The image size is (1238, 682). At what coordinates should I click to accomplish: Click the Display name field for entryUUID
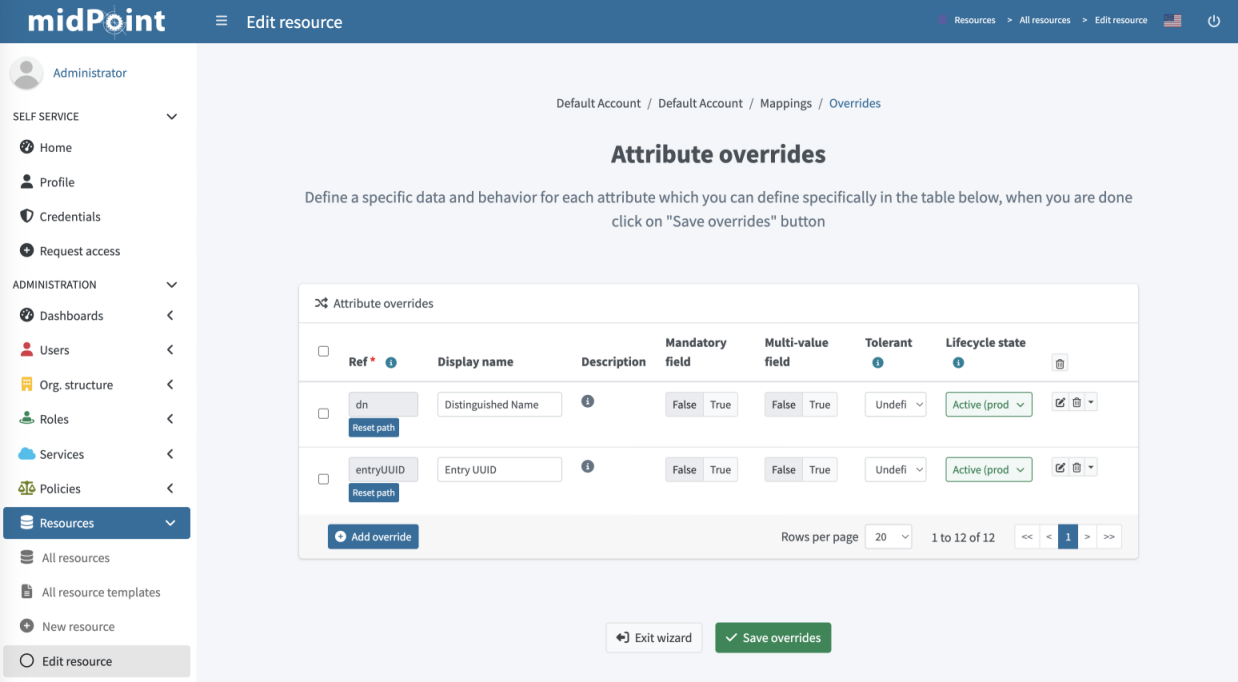[499, 470]
